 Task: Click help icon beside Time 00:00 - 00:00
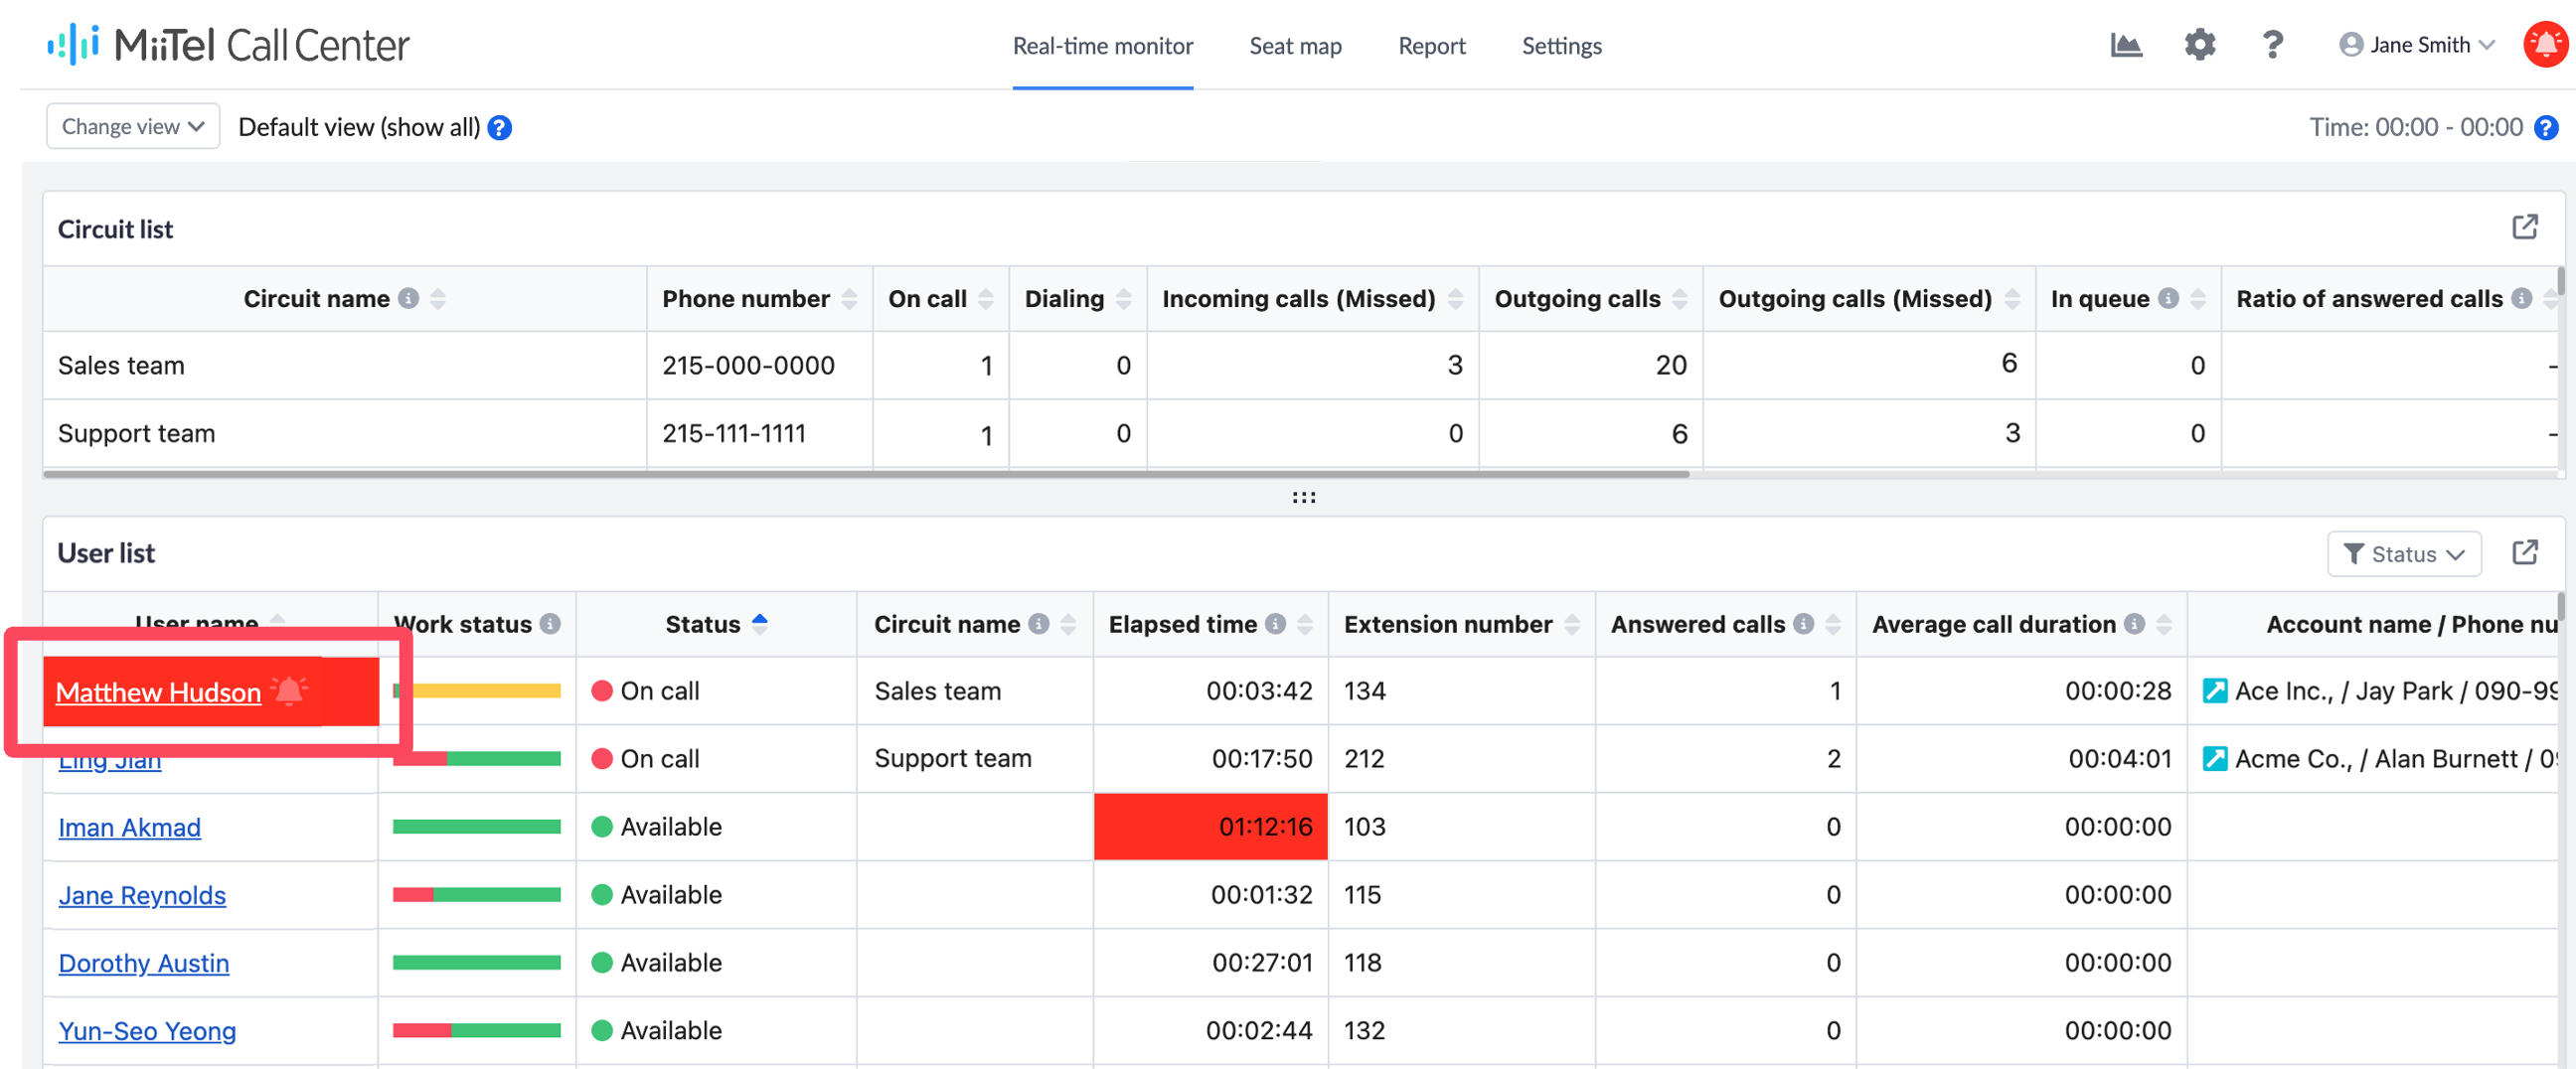[2546, 128]
